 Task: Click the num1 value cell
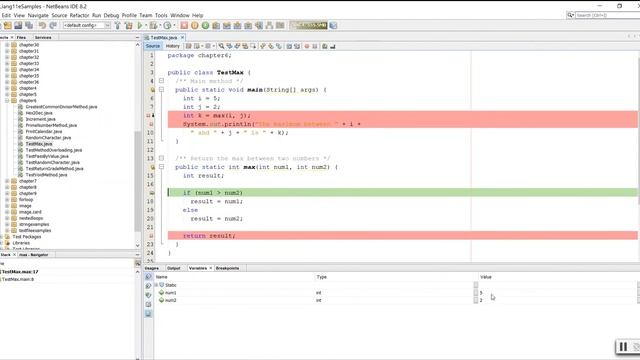558,293
